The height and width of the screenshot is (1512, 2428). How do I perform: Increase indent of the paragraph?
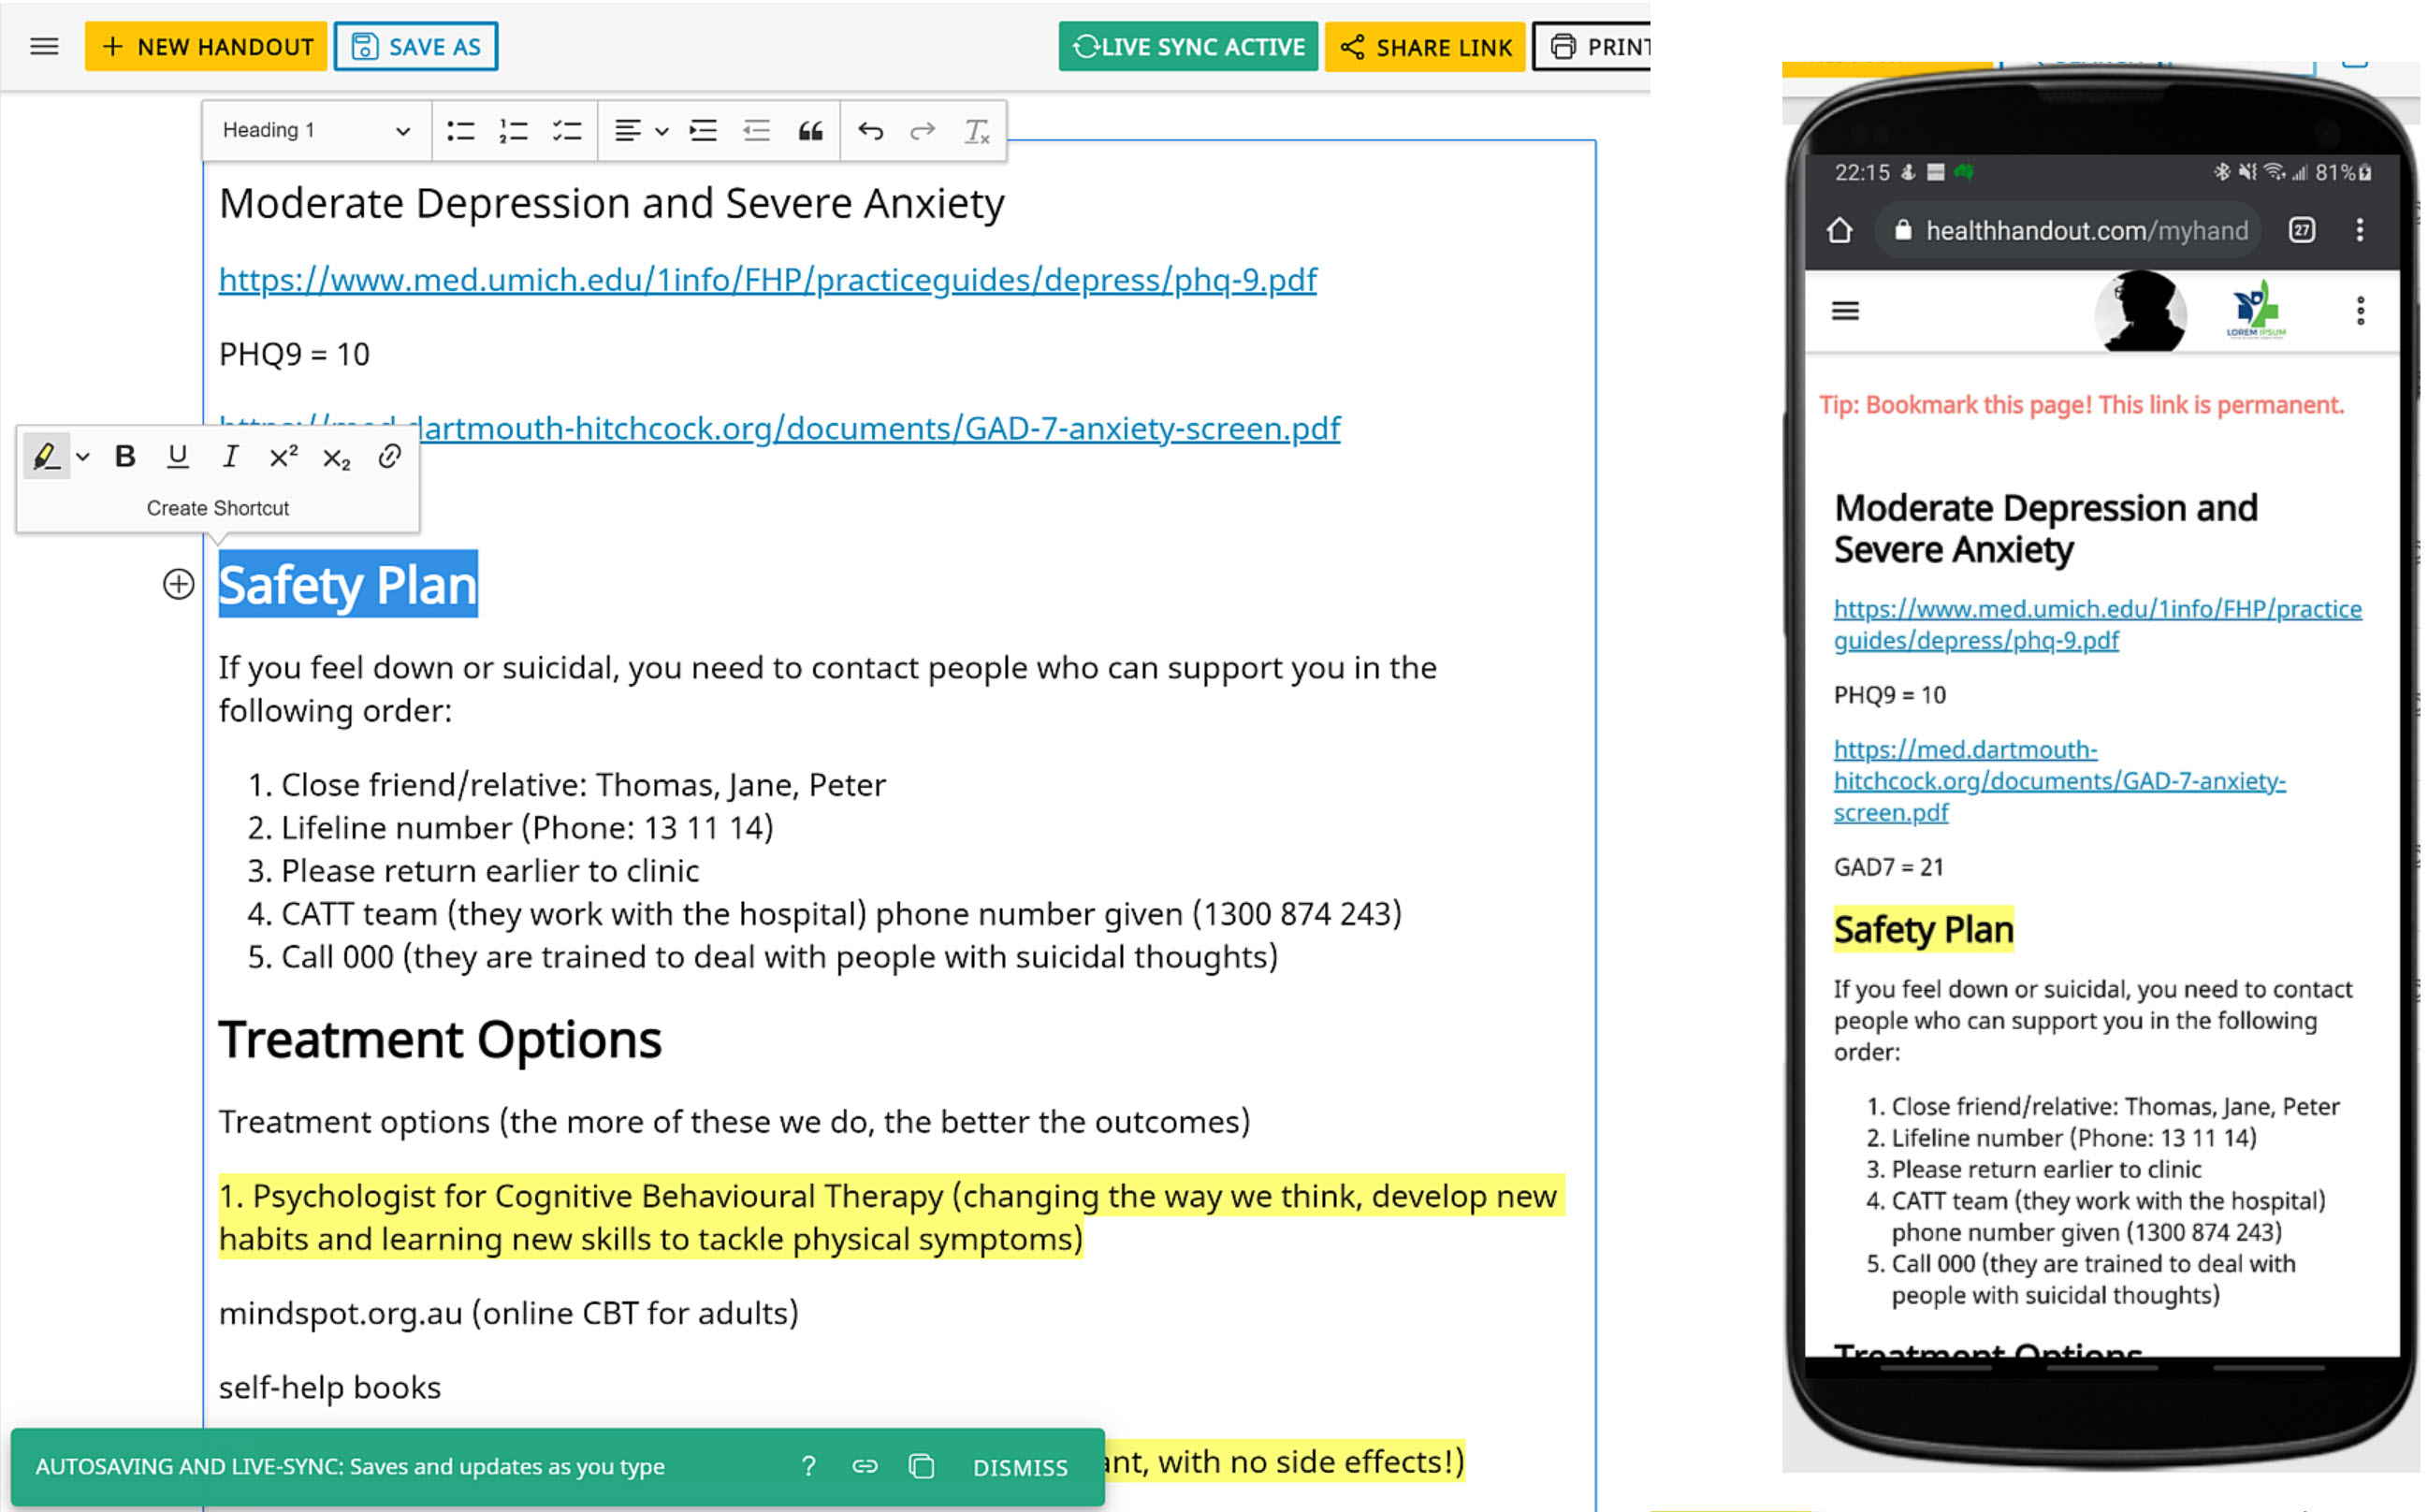pos(704,131)
